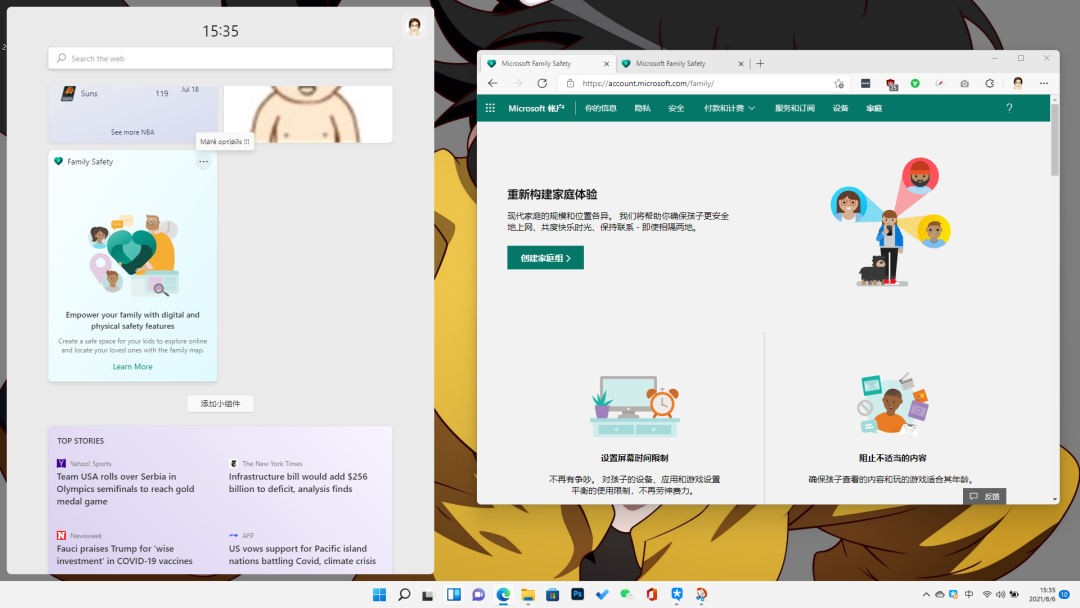Open the volume icon in system tray

point(1000,594)
